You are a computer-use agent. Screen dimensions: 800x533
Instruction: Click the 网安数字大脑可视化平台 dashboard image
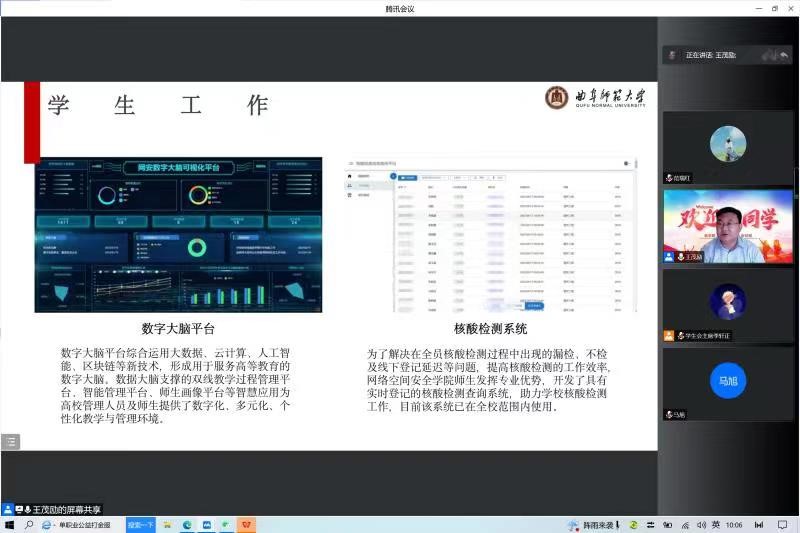180,234
